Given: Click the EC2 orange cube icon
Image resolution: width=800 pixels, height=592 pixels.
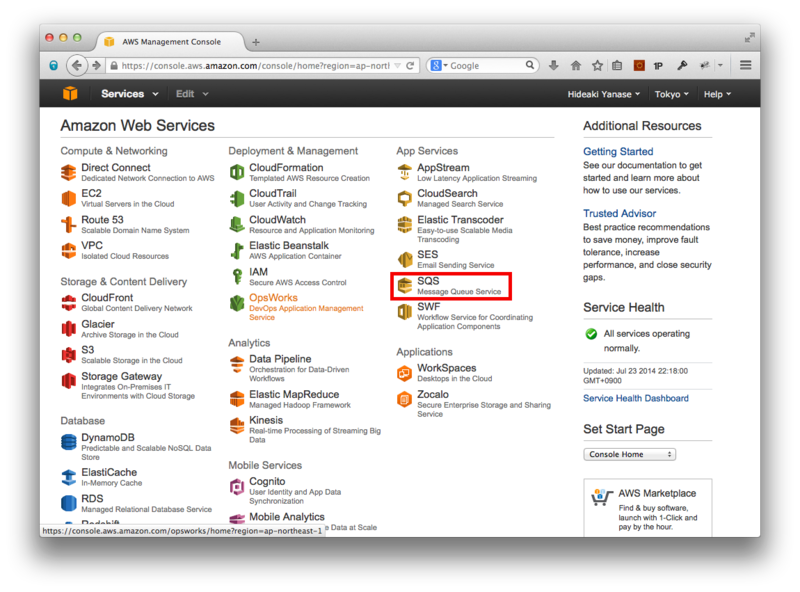Looking at the screenshot, I should click(69, 198).
